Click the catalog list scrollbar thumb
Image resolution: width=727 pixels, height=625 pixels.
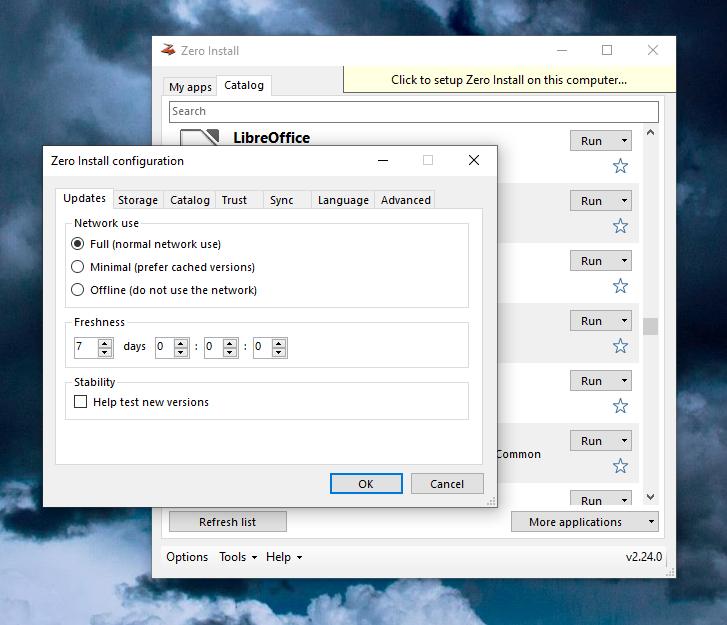pyautogui.click(x=650, y=326)
